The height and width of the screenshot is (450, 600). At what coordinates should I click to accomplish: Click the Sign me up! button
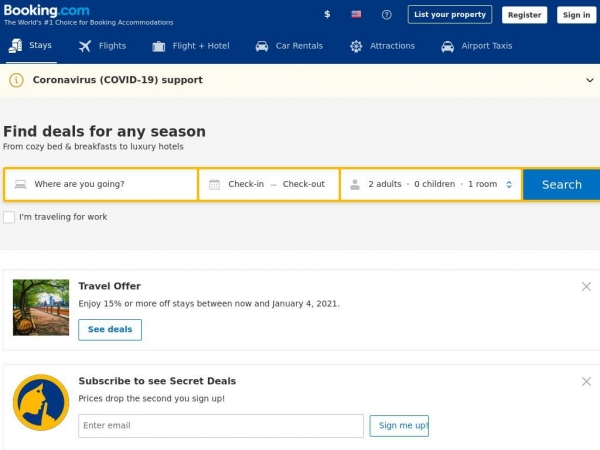pyautogui.click(x=399, y=426)
